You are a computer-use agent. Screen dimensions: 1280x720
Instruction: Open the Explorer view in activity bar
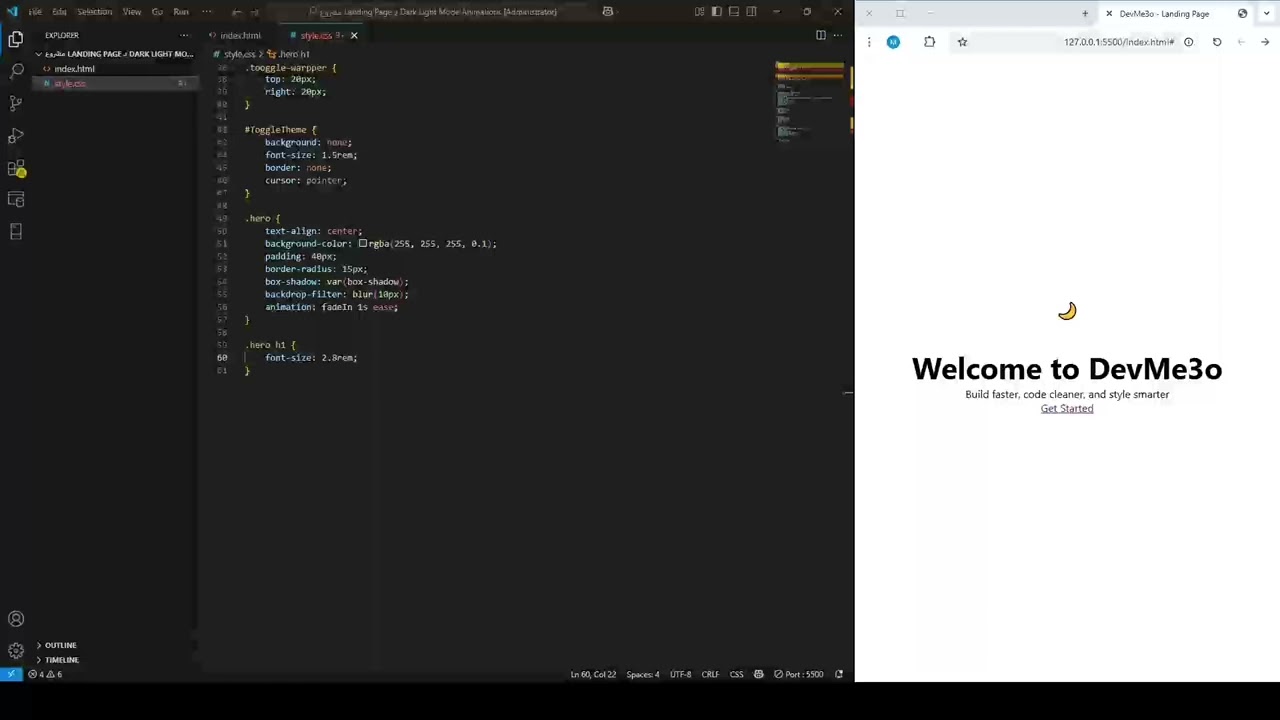coord(16,39)
